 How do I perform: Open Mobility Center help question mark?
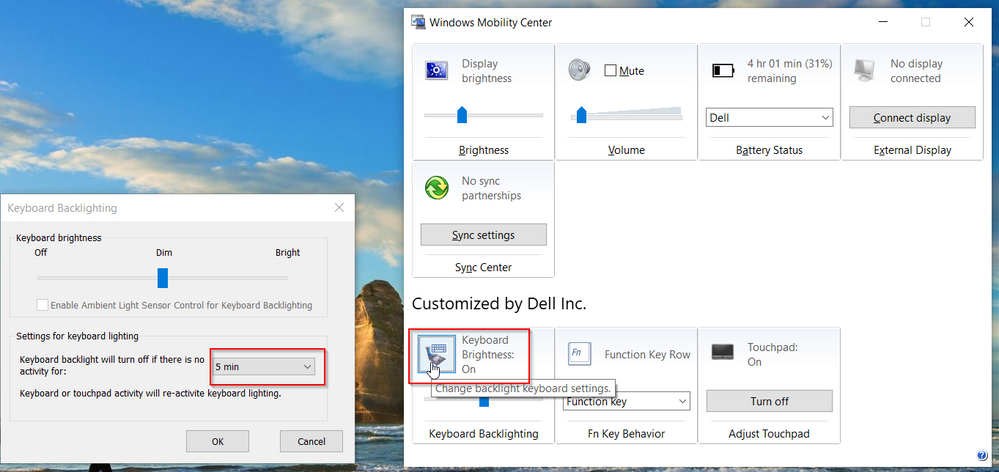pos(982,455)
